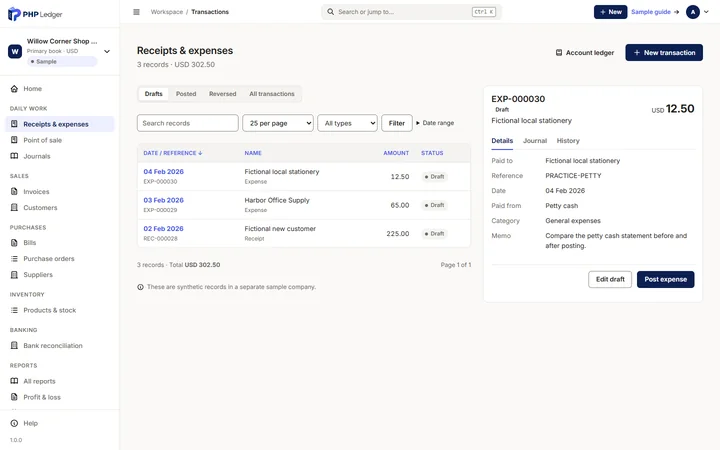Click the Suppliers icon in sidebar
Viewport: 720px width, 450px height.
(14, 275)
